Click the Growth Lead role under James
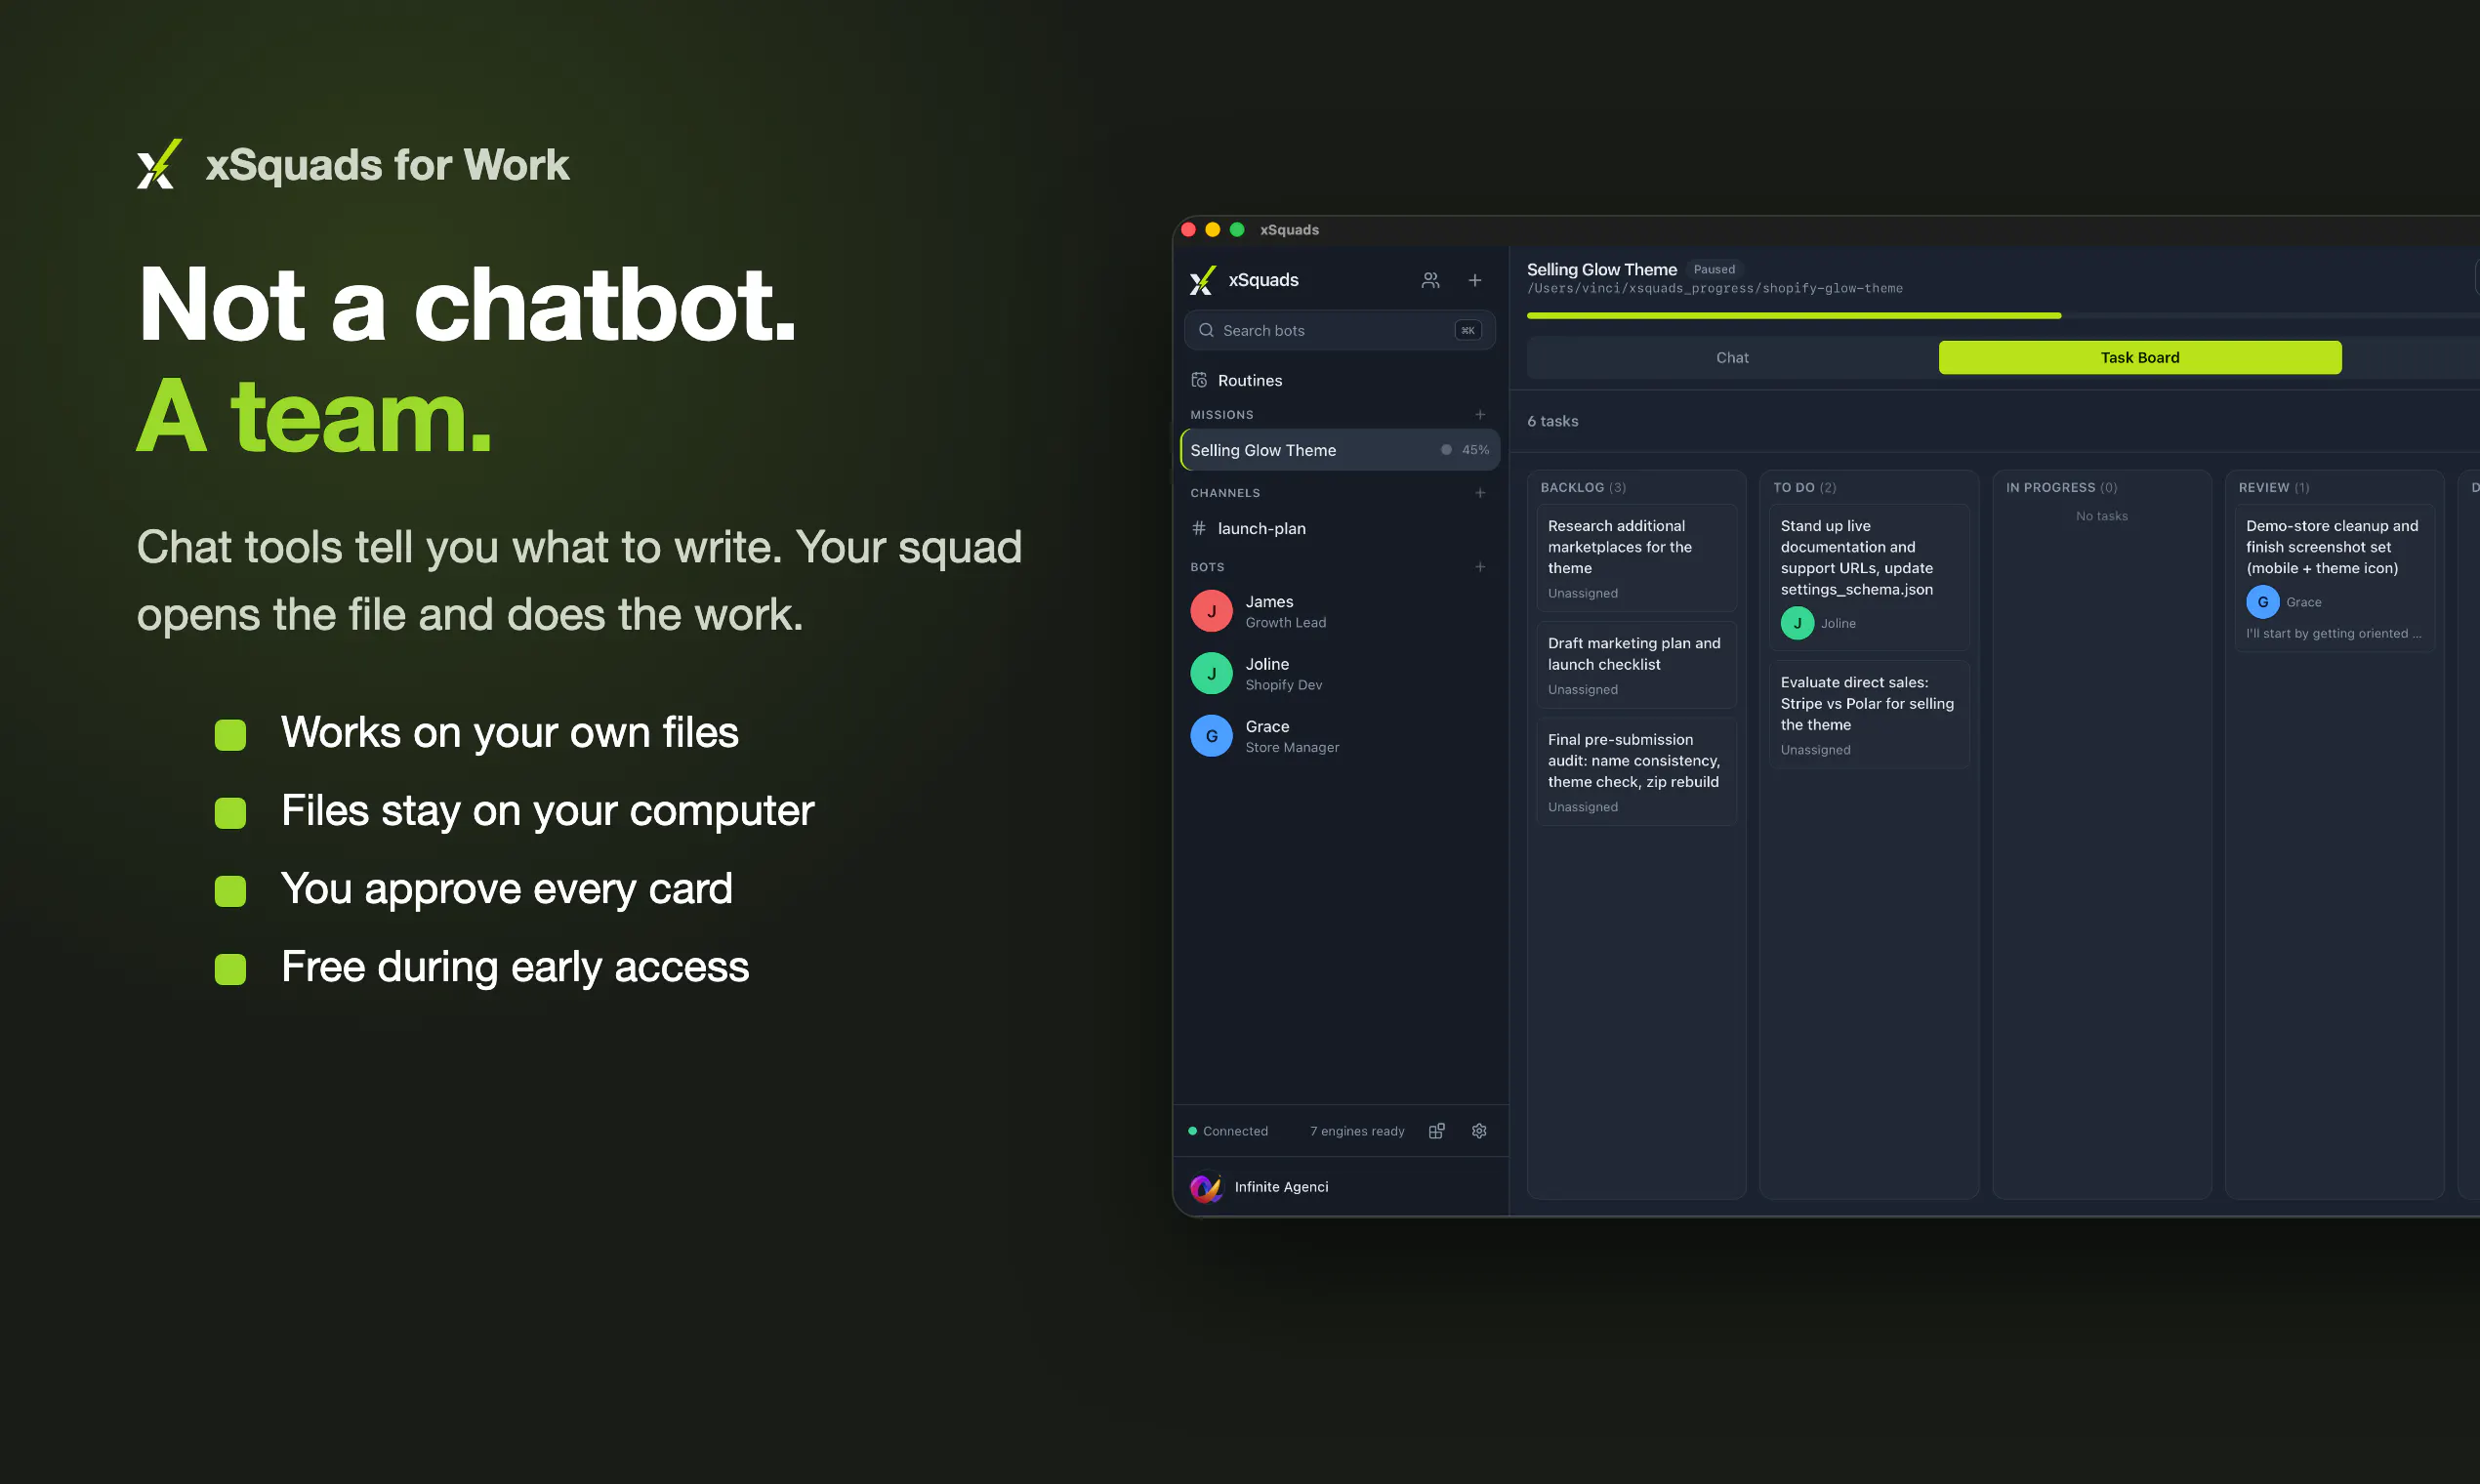 (x=1285, y=623)
